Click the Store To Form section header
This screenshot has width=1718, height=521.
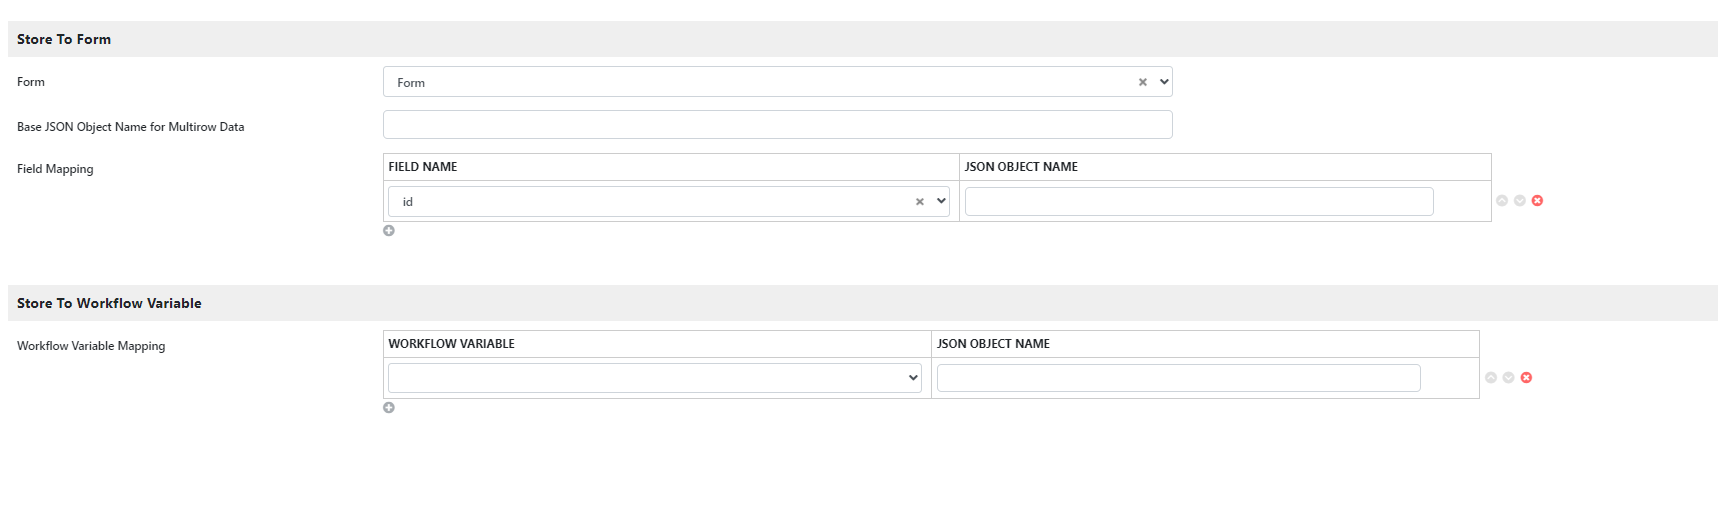click(64, 39)
